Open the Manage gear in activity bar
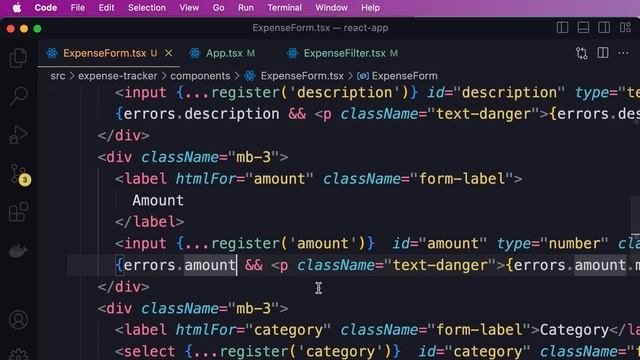This screenshot has height=360, width=640. tap(18, 354)
